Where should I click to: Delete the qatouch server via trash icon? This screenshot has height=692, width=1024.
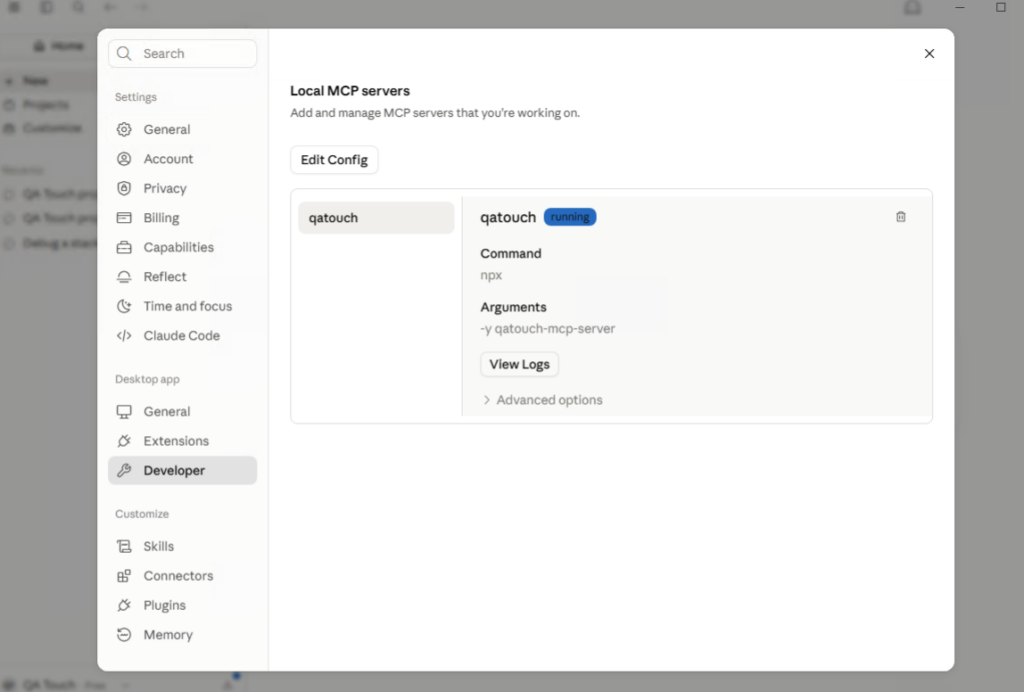(901, 217)
